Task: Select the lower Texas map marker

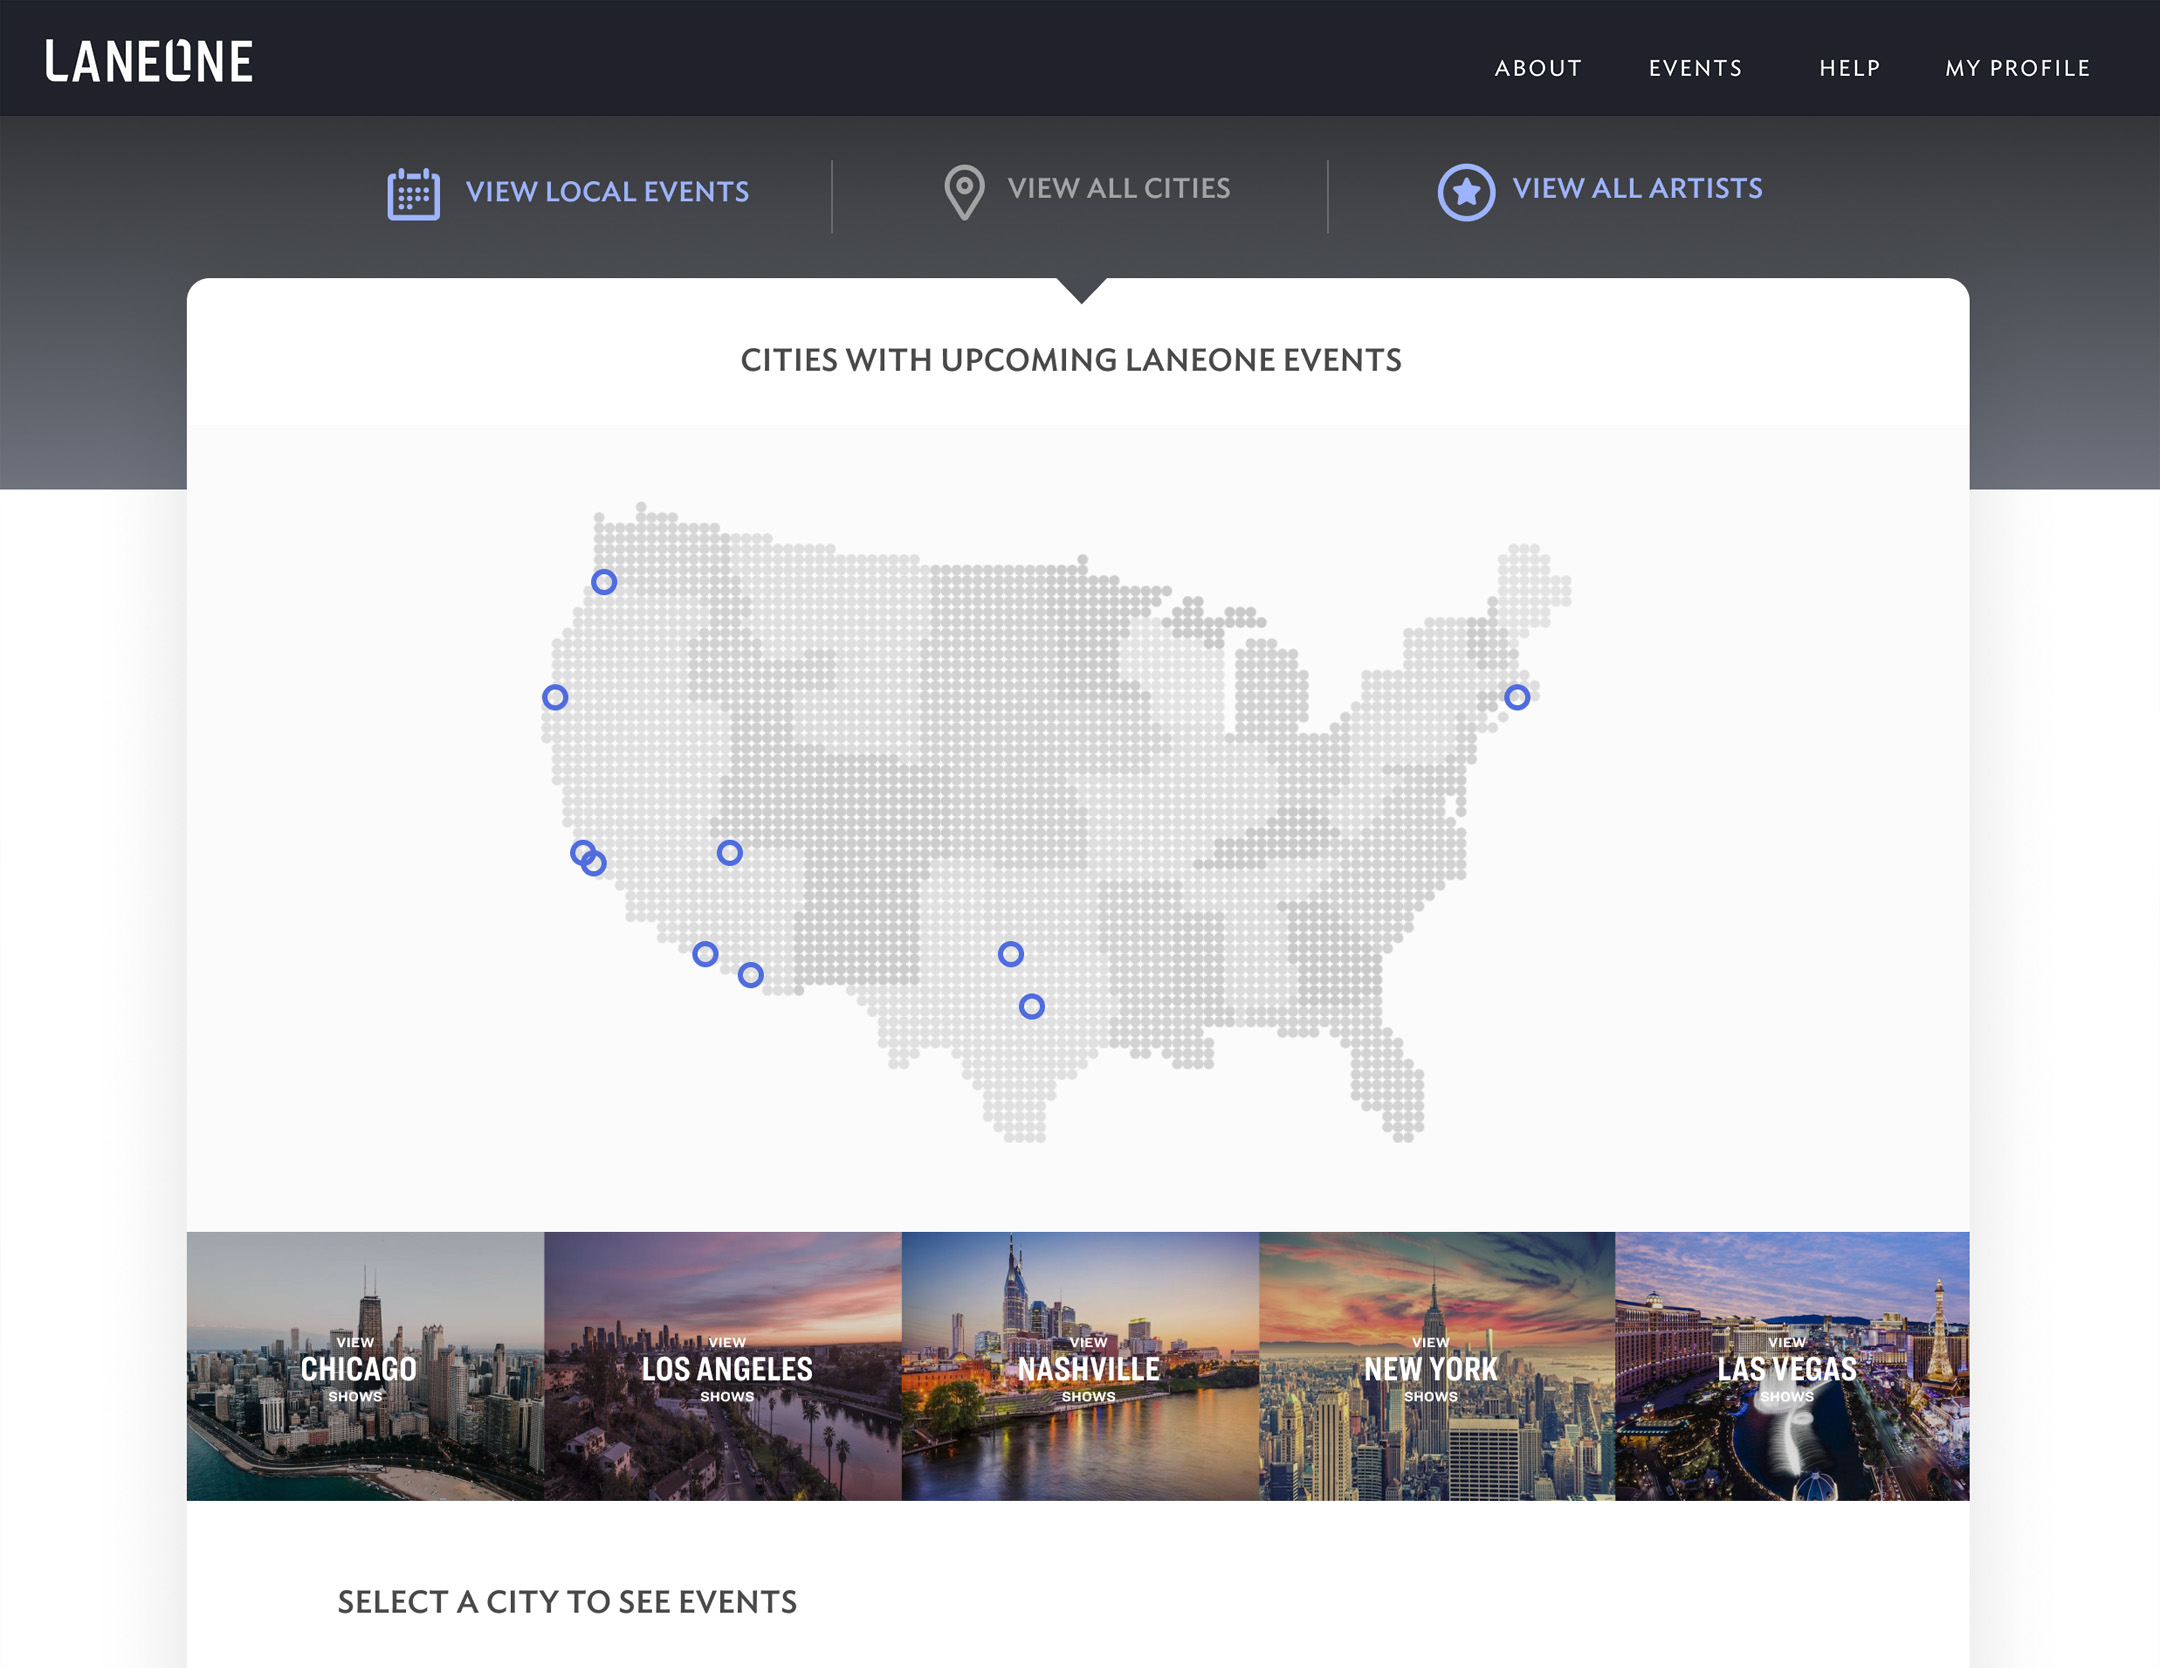Action: pos(1032,1006)
